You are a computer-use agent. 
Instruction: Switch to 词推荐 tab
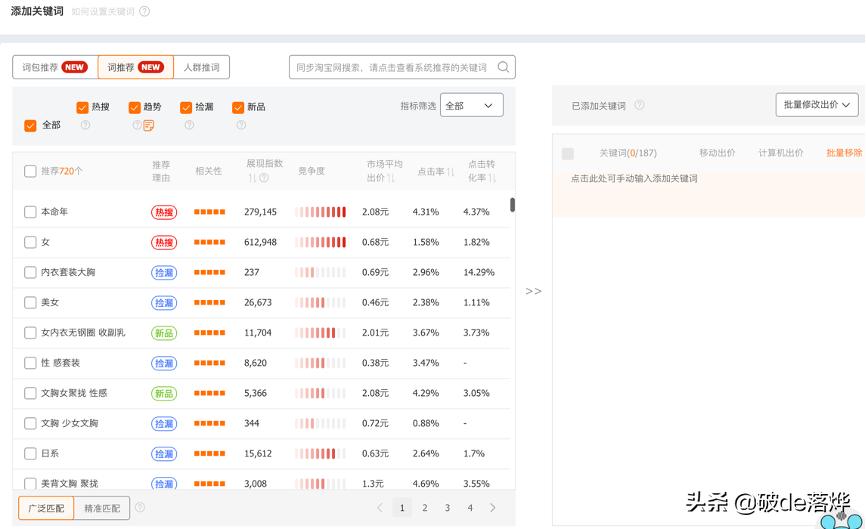[136, 67]
